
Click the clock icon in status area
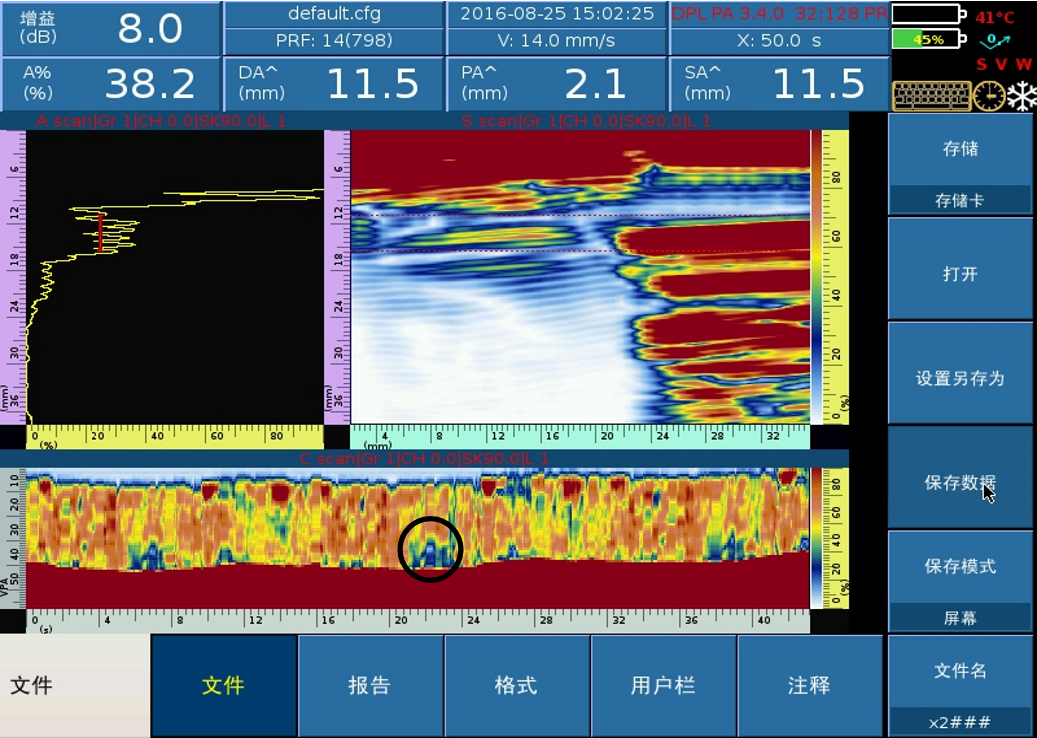988,96
